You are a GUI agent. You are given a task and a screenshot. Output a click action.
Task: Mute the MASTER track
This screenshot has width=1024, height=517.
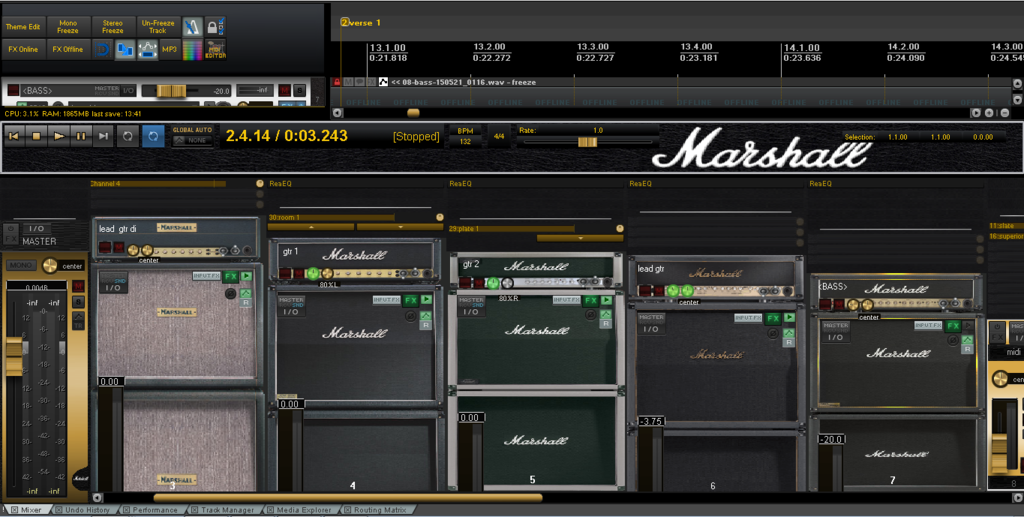tap(78, 287)
